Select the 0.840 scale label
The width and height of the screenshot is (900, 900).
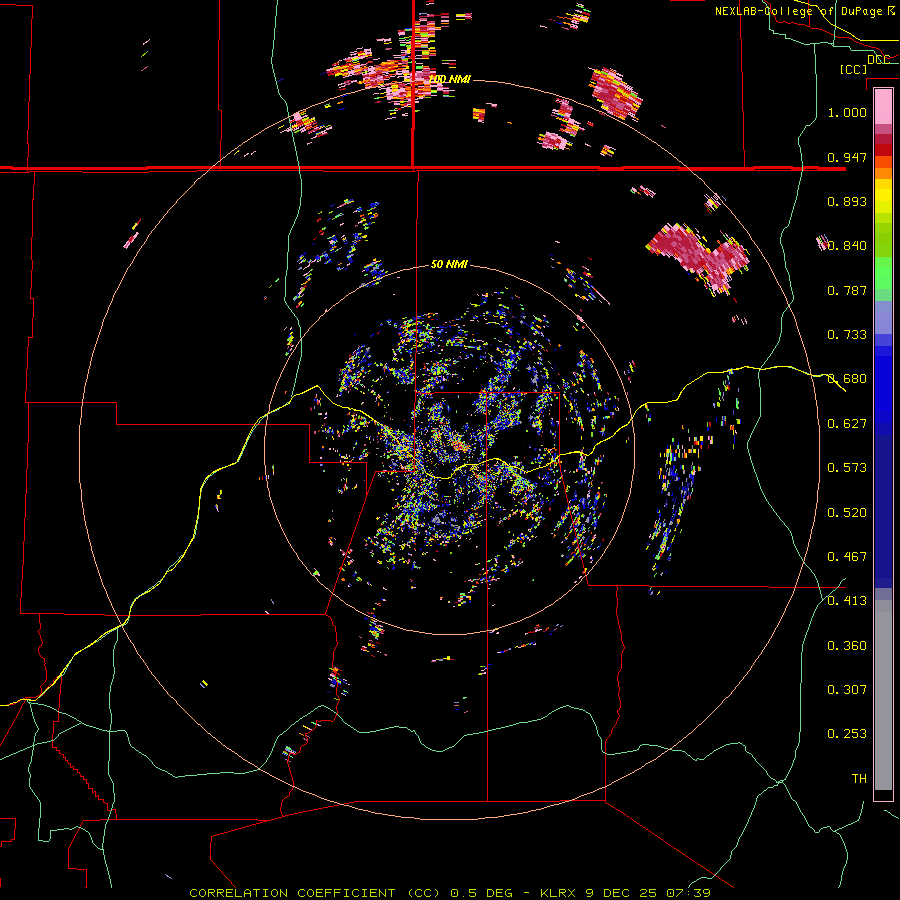[x=847, y=246]
